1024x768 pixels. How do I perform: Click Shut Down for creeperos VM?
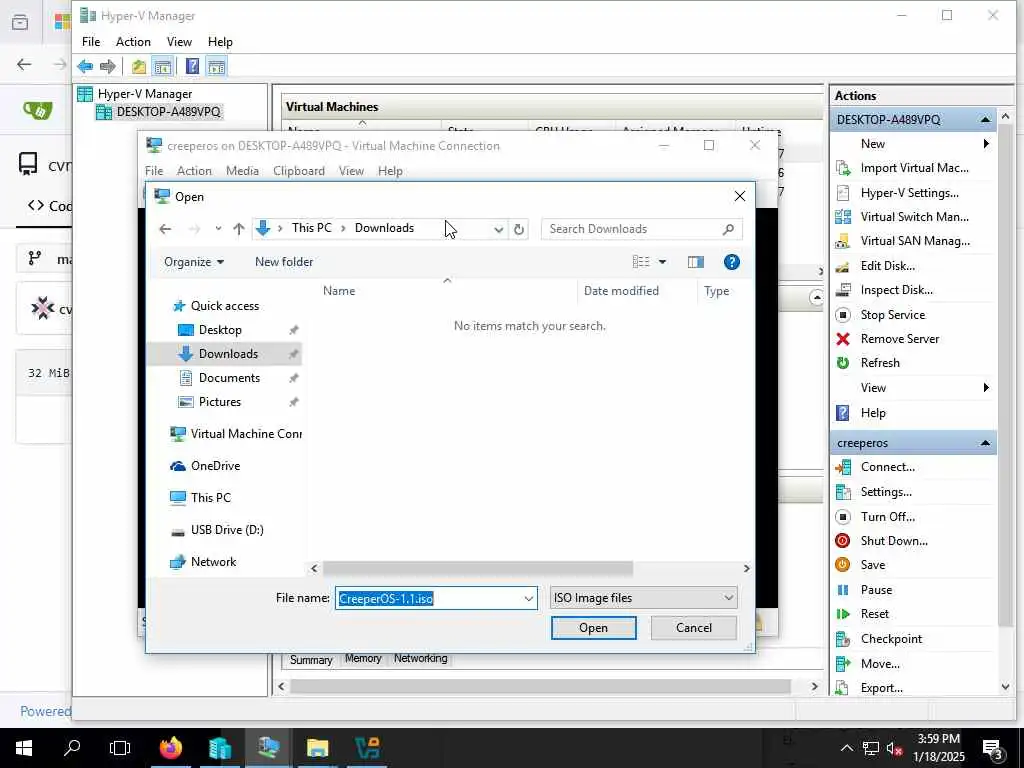point(893,541)
